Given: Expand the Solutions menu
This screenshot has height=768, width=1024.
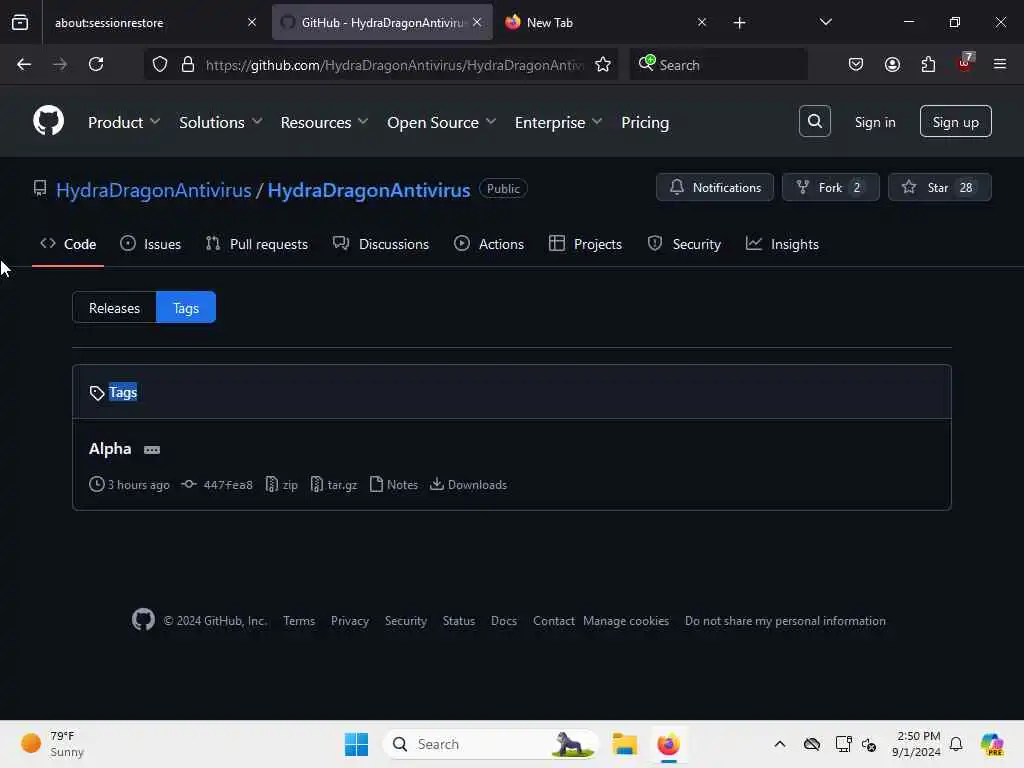Looking at the screenshot, I should tap(220, 122).
